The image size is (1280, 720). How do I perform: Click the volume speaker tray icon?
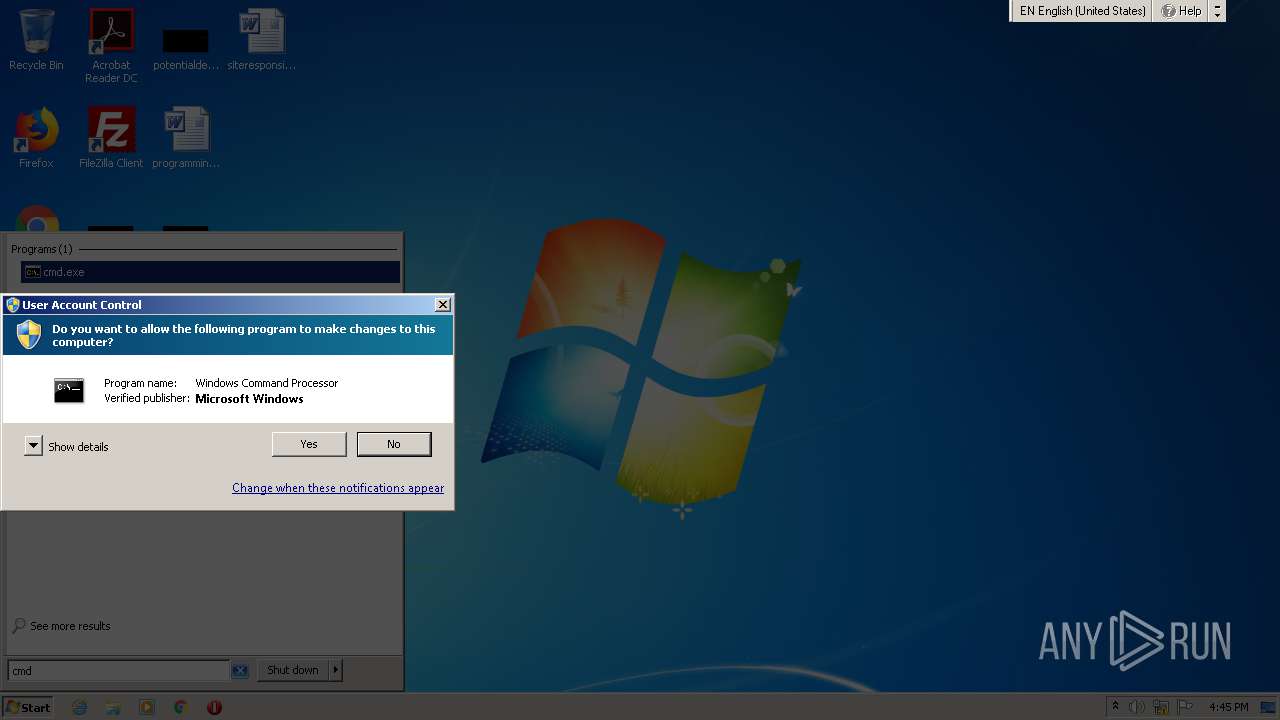pos(1137,707)
